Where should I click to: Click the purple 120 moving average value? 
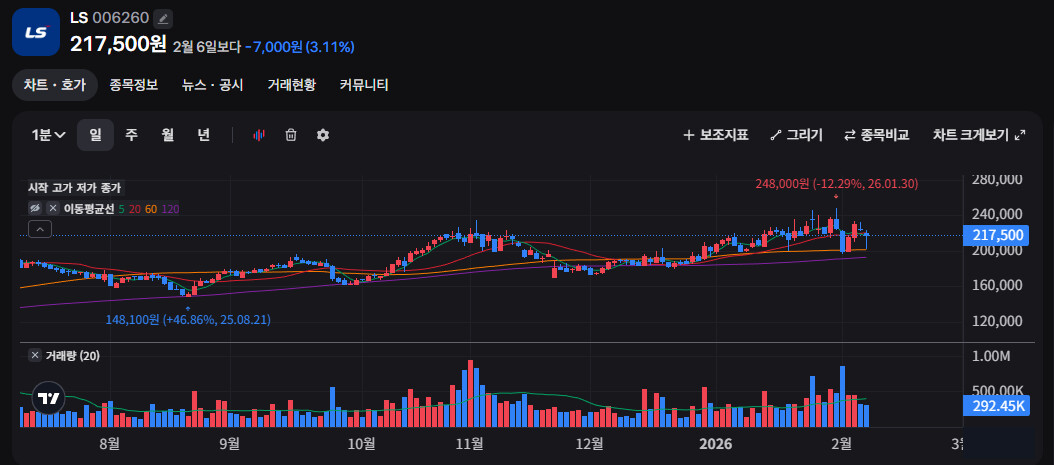pos(171,209)
